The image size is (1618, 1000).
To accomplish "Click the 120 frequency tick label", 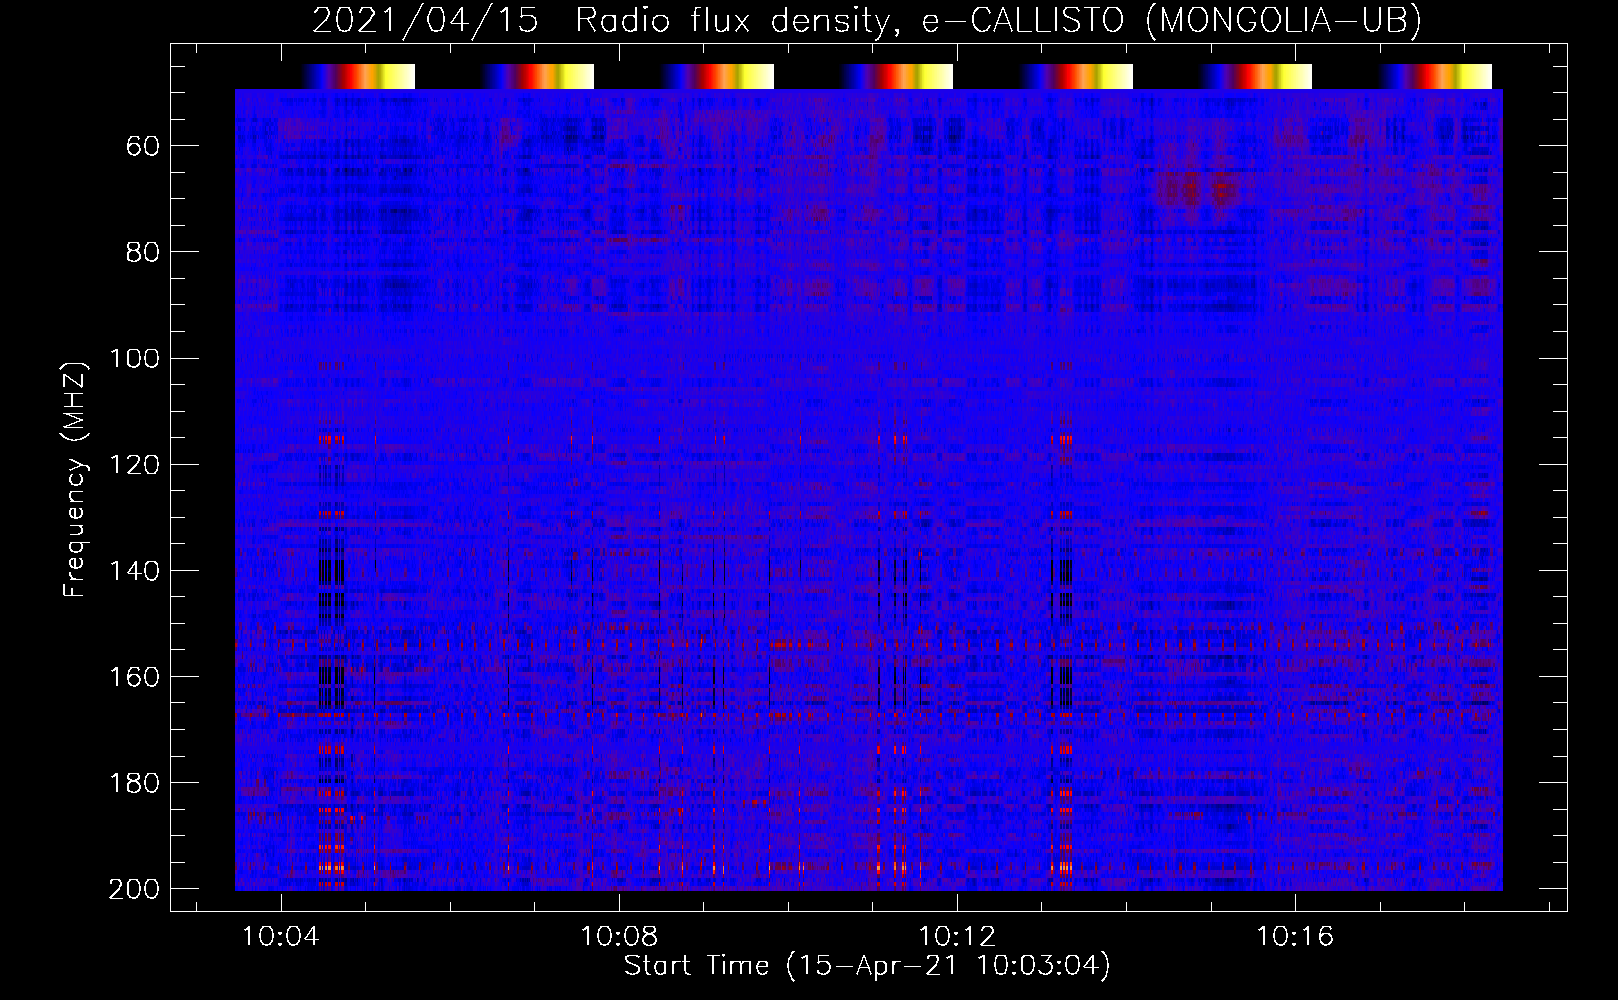I will click(134, 465).
